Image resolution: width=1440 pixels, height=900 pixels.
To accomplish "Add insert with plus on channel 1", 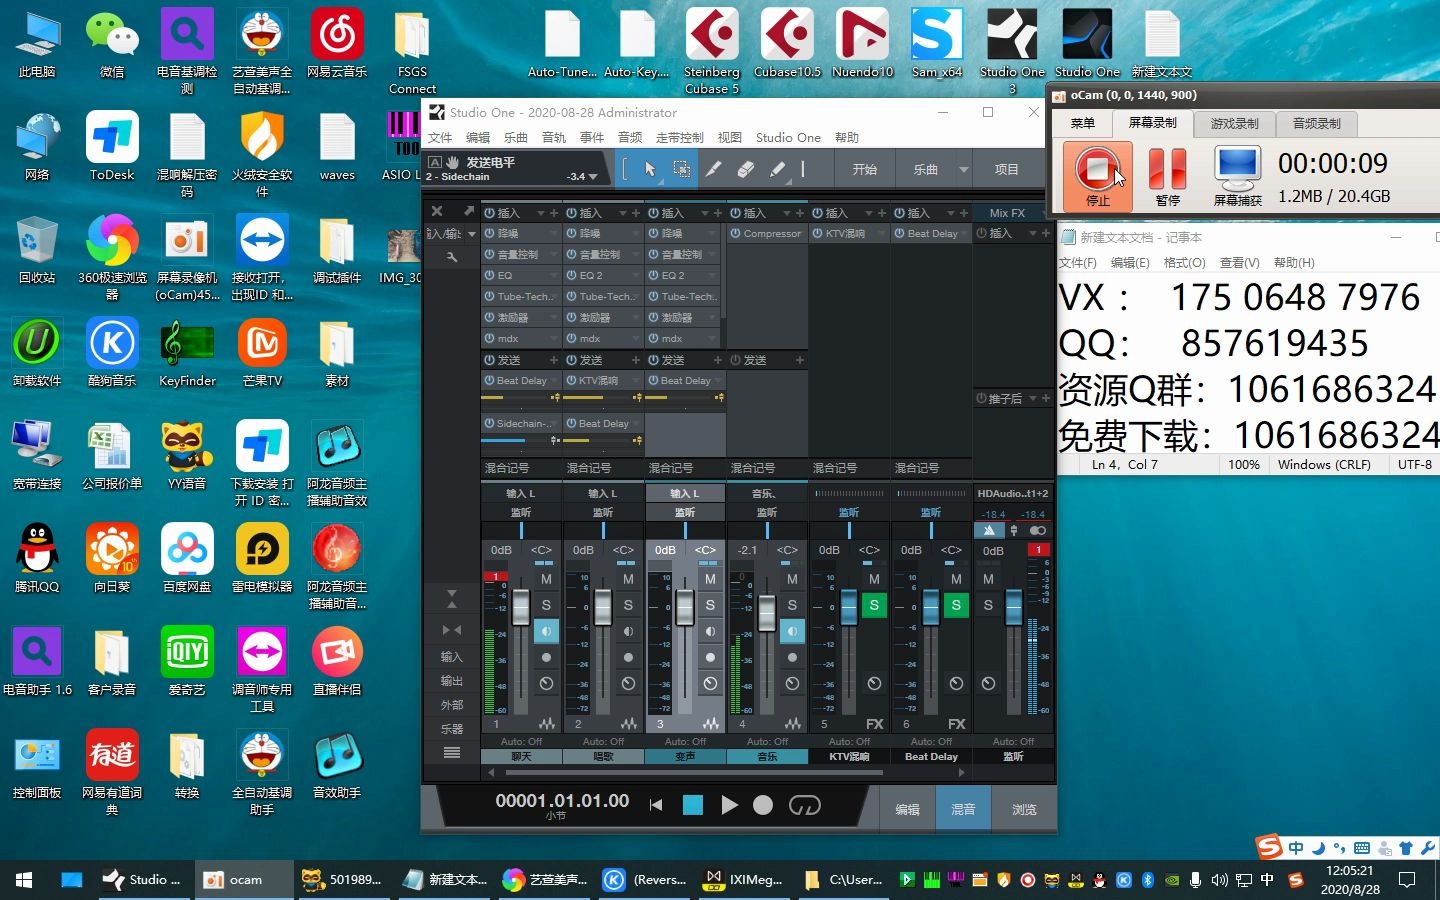I will [x=554, y=213].
